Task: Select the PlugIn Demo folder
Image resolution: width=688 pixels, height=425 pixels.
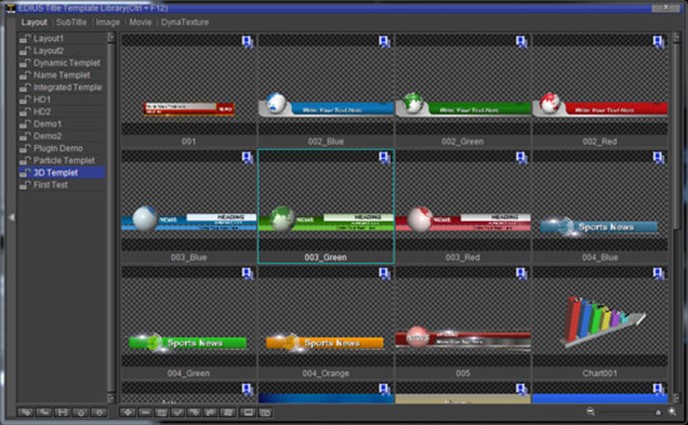Action: tap(62, 148)
